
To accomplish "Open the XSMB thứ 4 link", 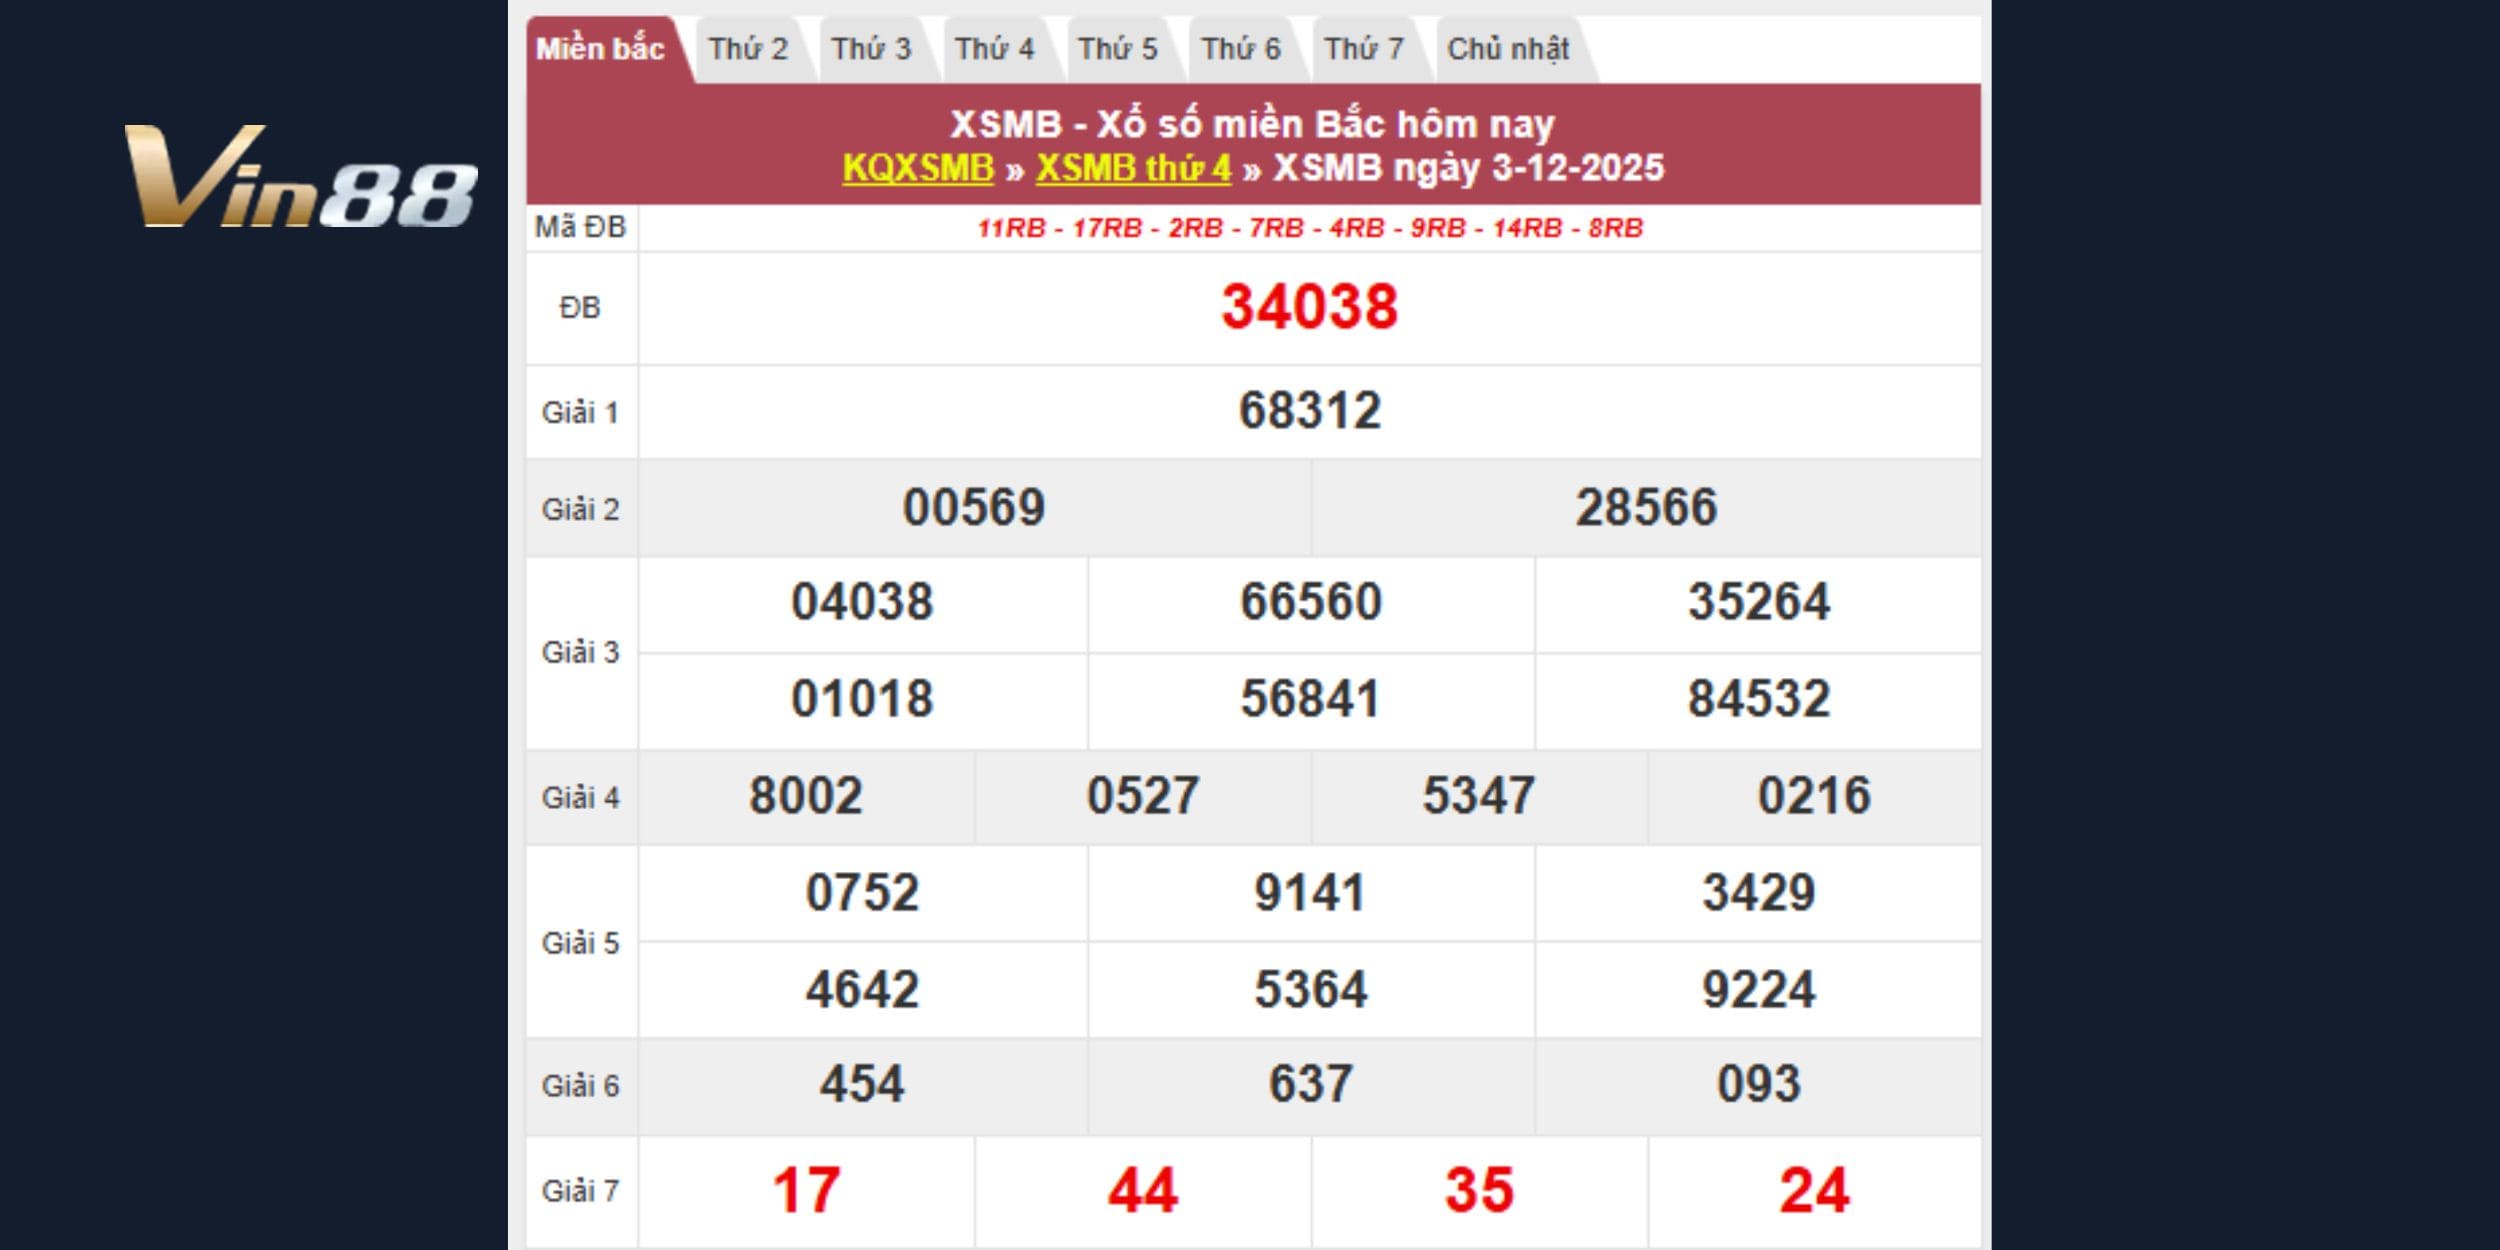I will click(x=1133, y=168).
